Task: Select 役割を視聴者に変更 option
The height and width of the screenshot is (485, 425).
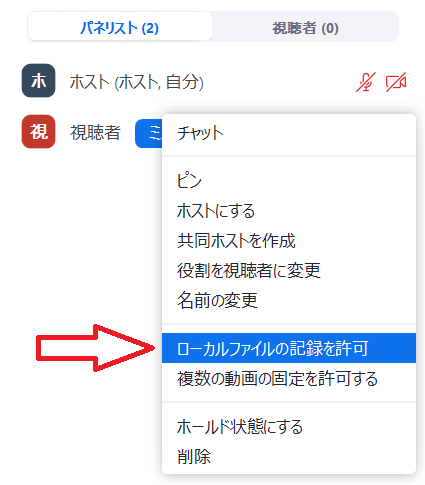Action: [289, 270]
